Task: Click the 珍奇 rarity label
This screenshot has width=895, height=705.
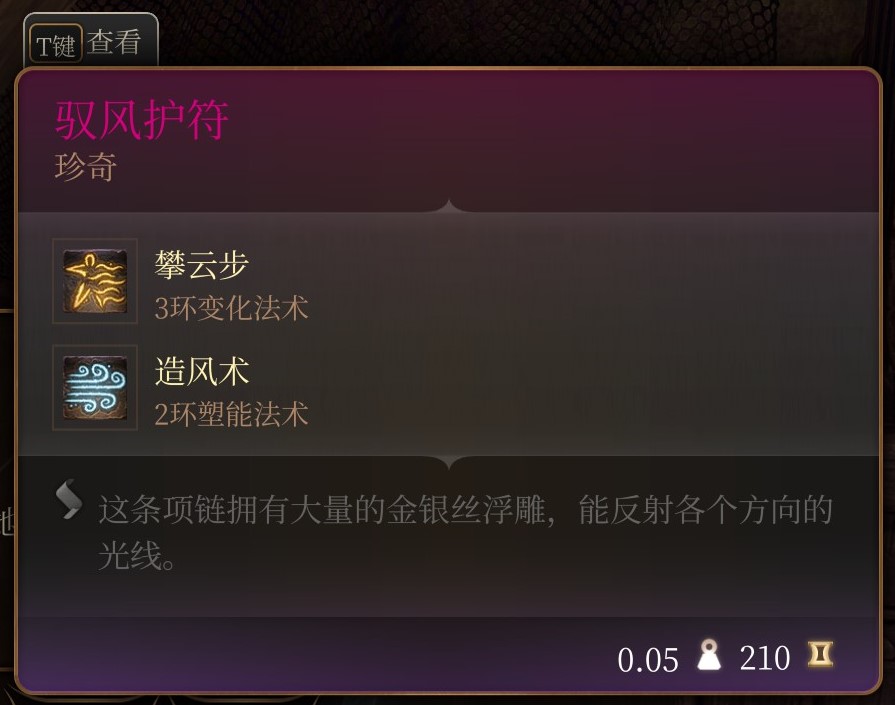Action: coord(86,167)
